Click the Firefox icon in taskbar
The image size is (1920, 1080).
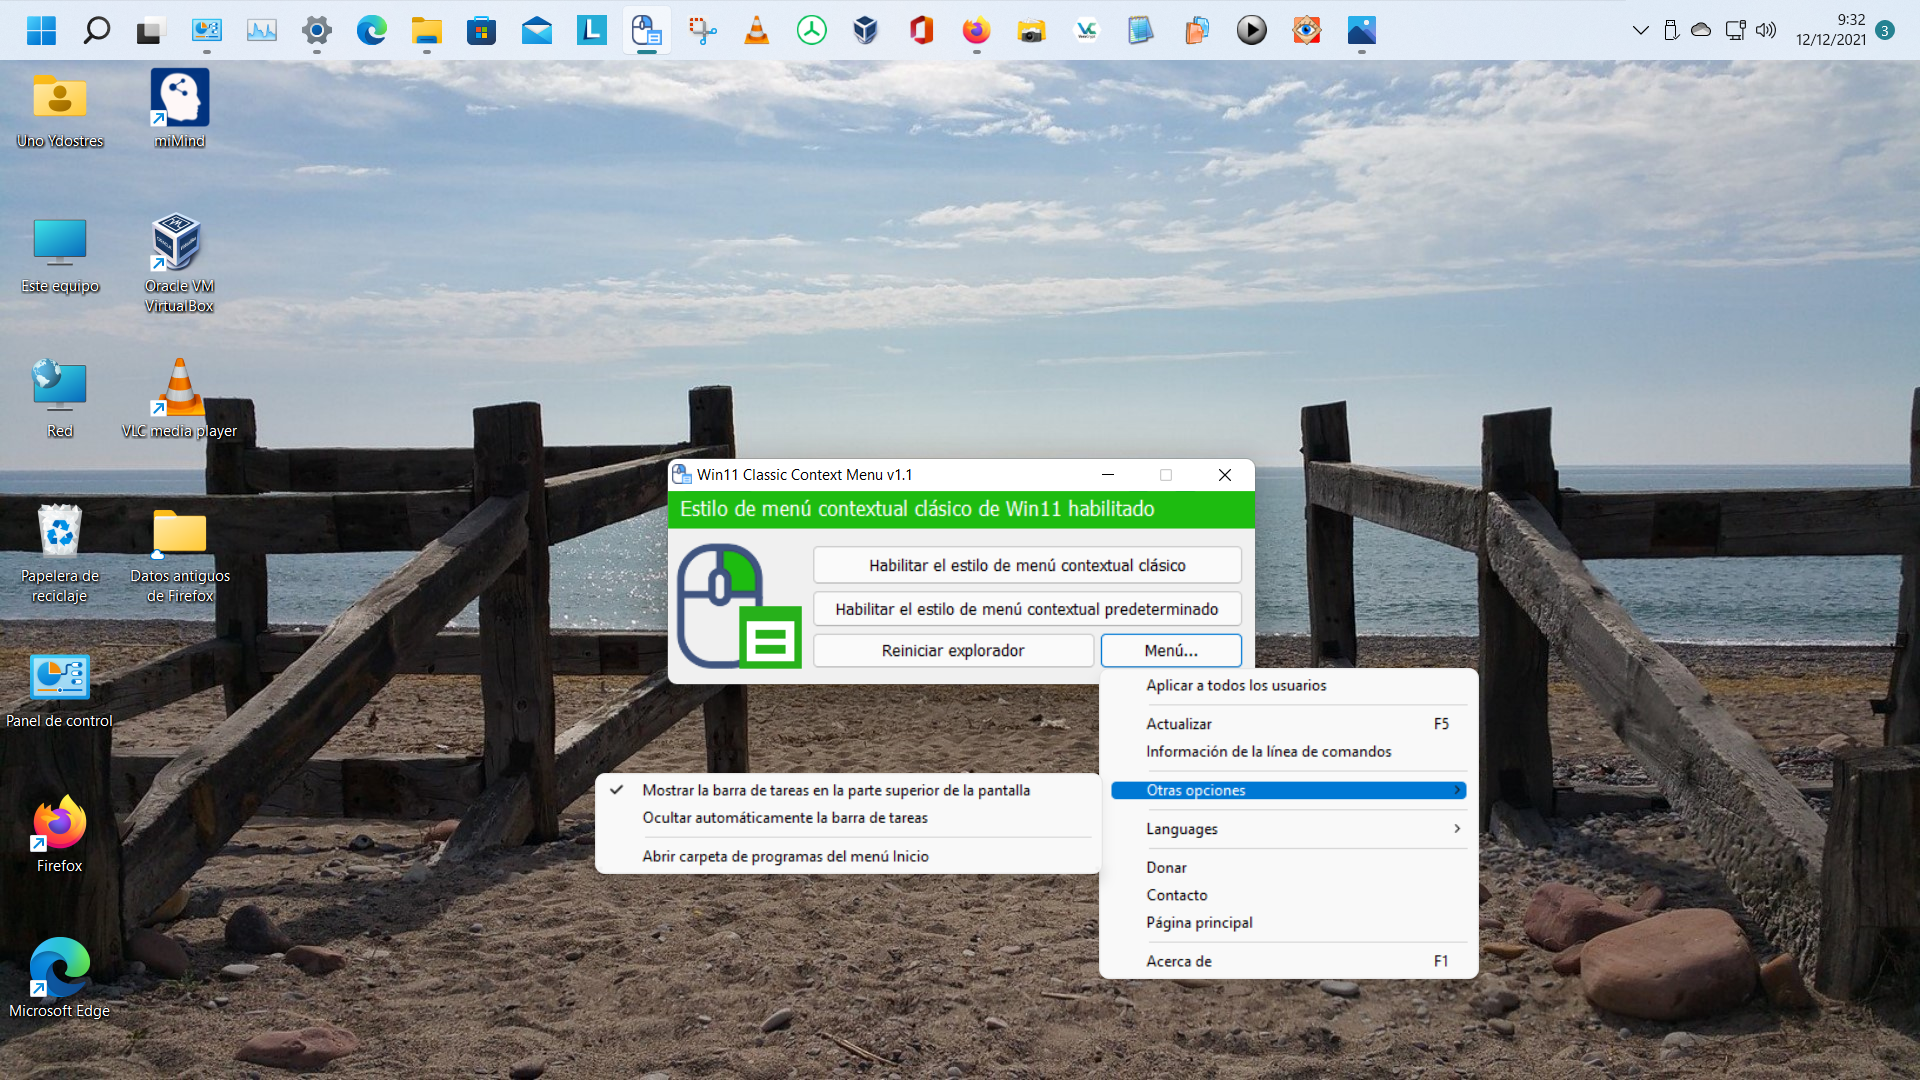pos(976,30)
